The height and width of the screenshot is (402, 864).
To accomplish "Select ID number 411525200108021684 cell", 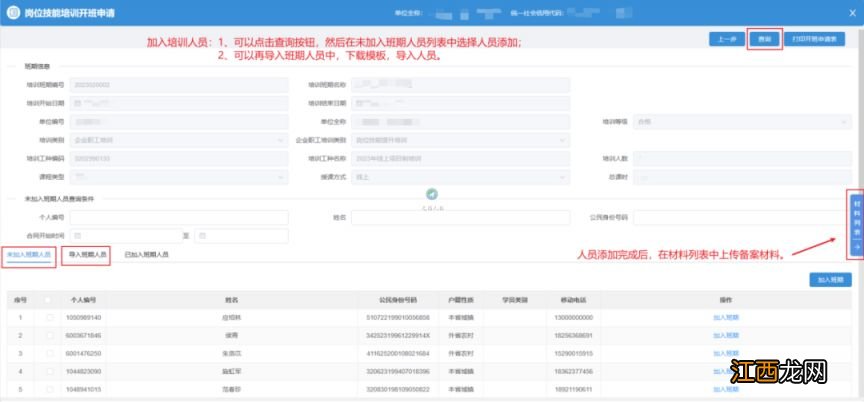I will point(398,354).
